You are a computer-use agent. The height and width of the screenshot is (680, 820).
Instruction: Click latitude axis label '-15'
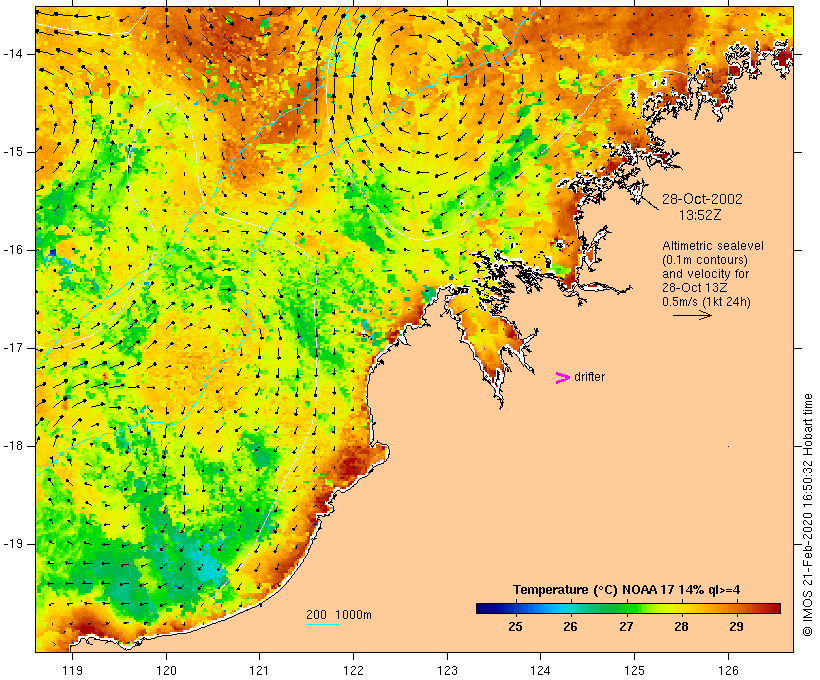12,152
